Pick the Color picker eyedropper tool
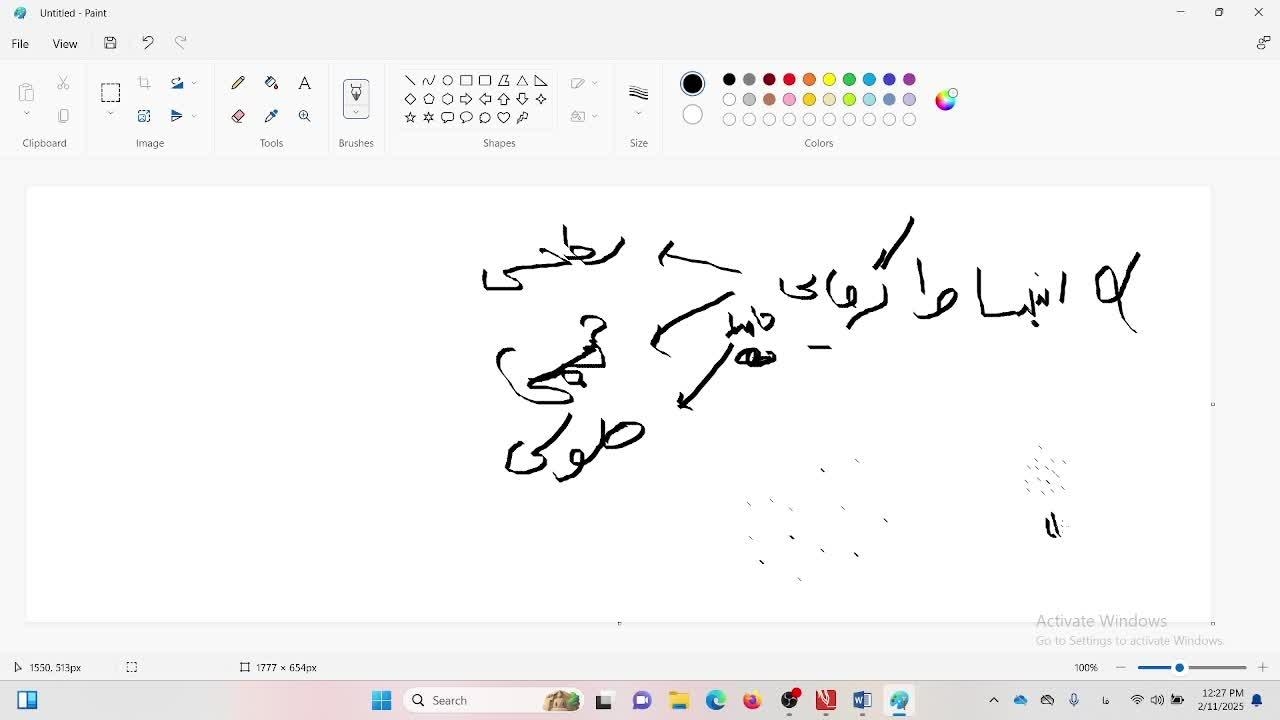Screen dimensions: 1280x720 click(x=271, y=116)
